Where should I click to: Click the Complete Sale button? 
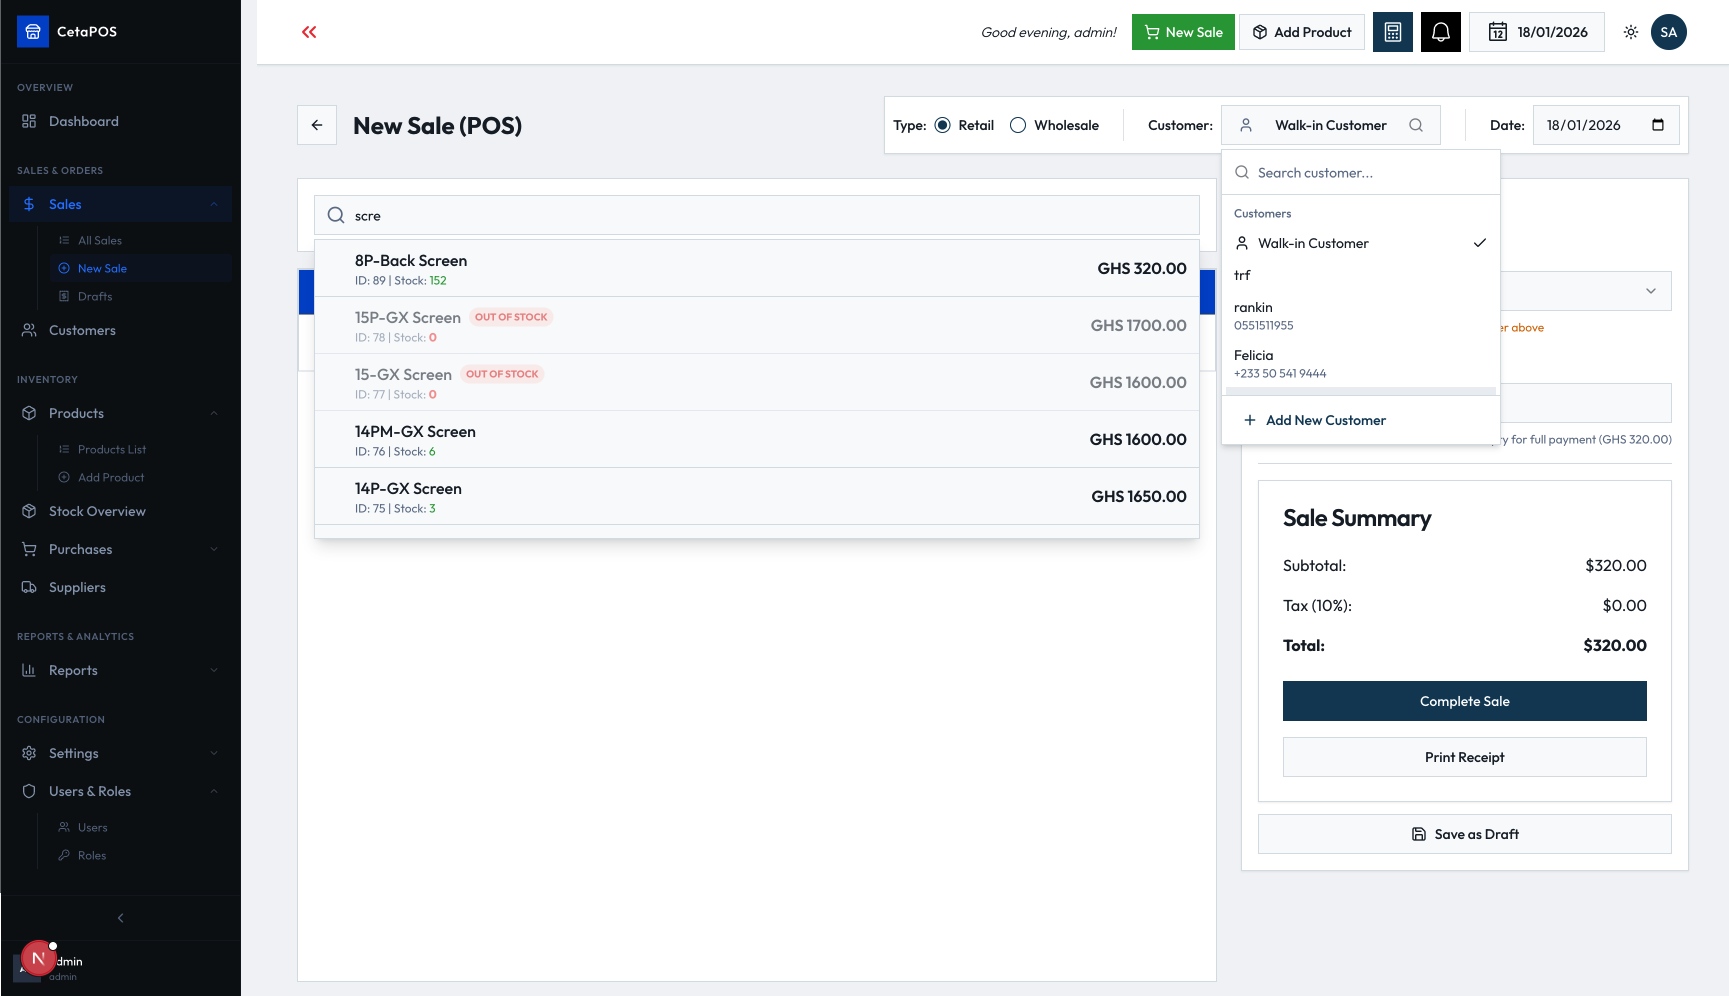click(x=1464, y=701)
